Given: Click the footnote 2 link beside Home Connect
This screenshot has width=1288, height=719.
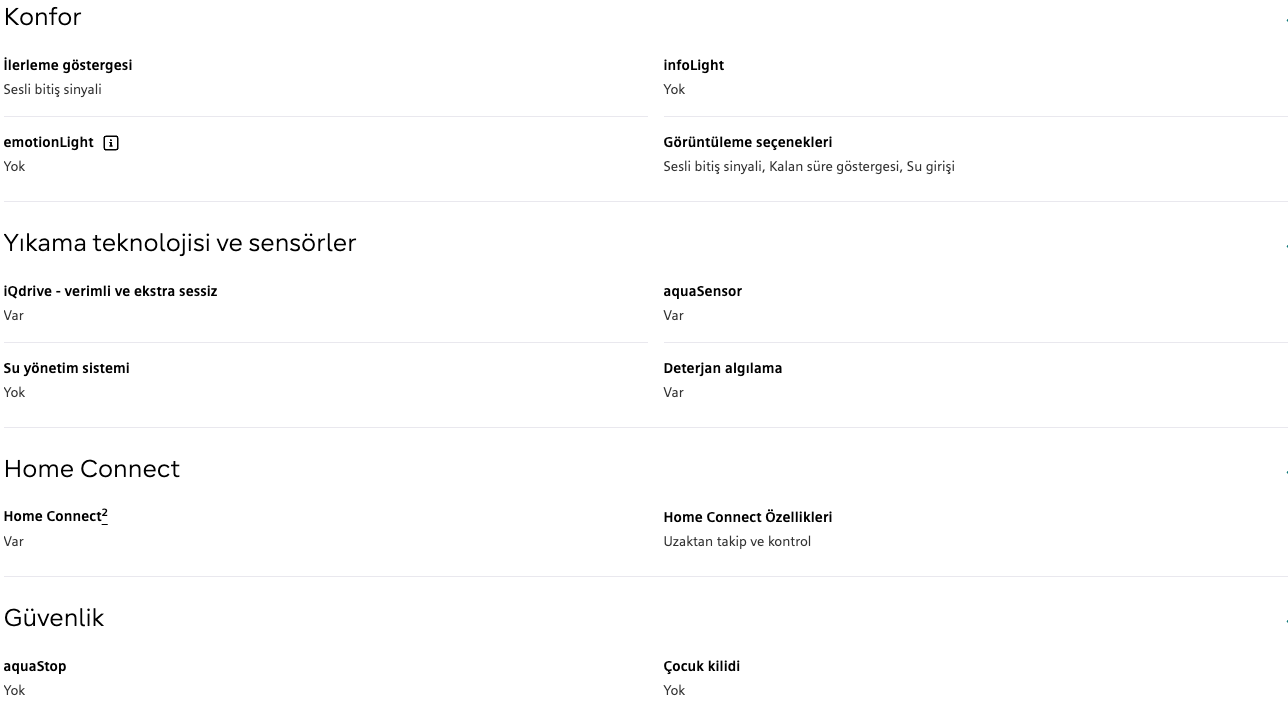Looking at the screenshot, I should [x=105, y=514].
